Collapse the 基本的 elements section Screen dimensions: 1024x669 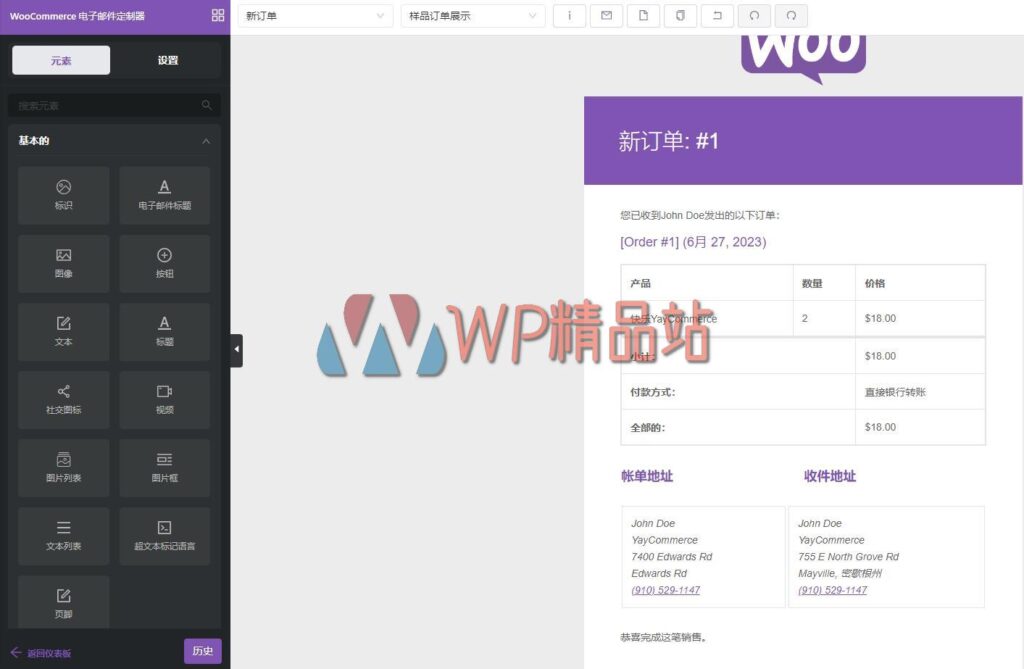point(207,140)
